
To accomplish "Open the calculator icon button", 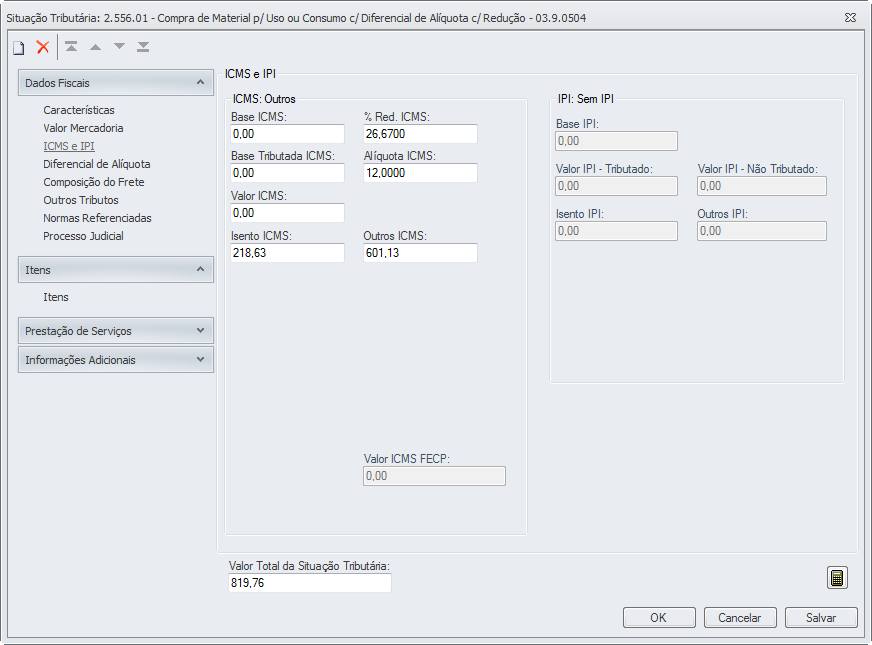I will pos(837,578).
